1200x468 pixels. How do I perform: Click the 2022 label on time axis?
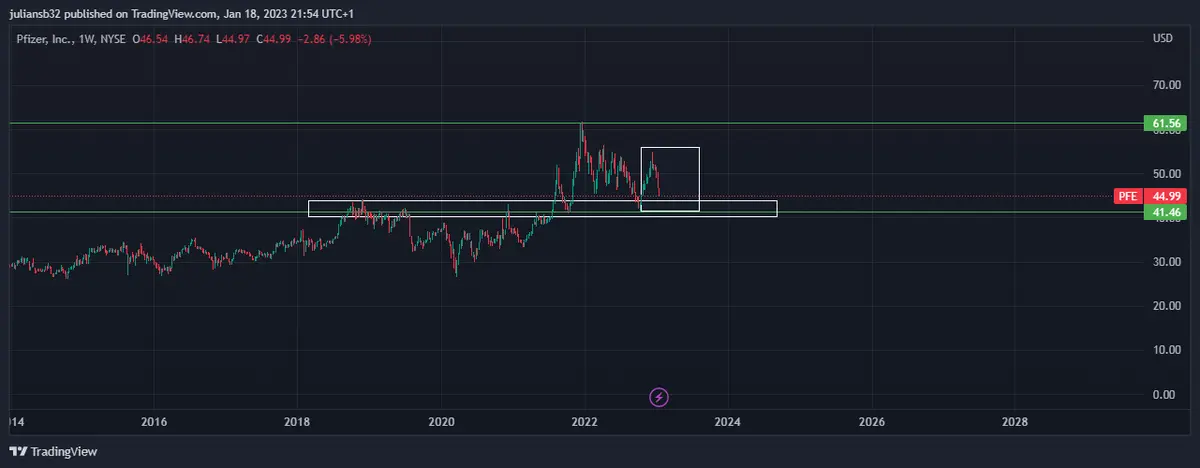tap(584, 421)
